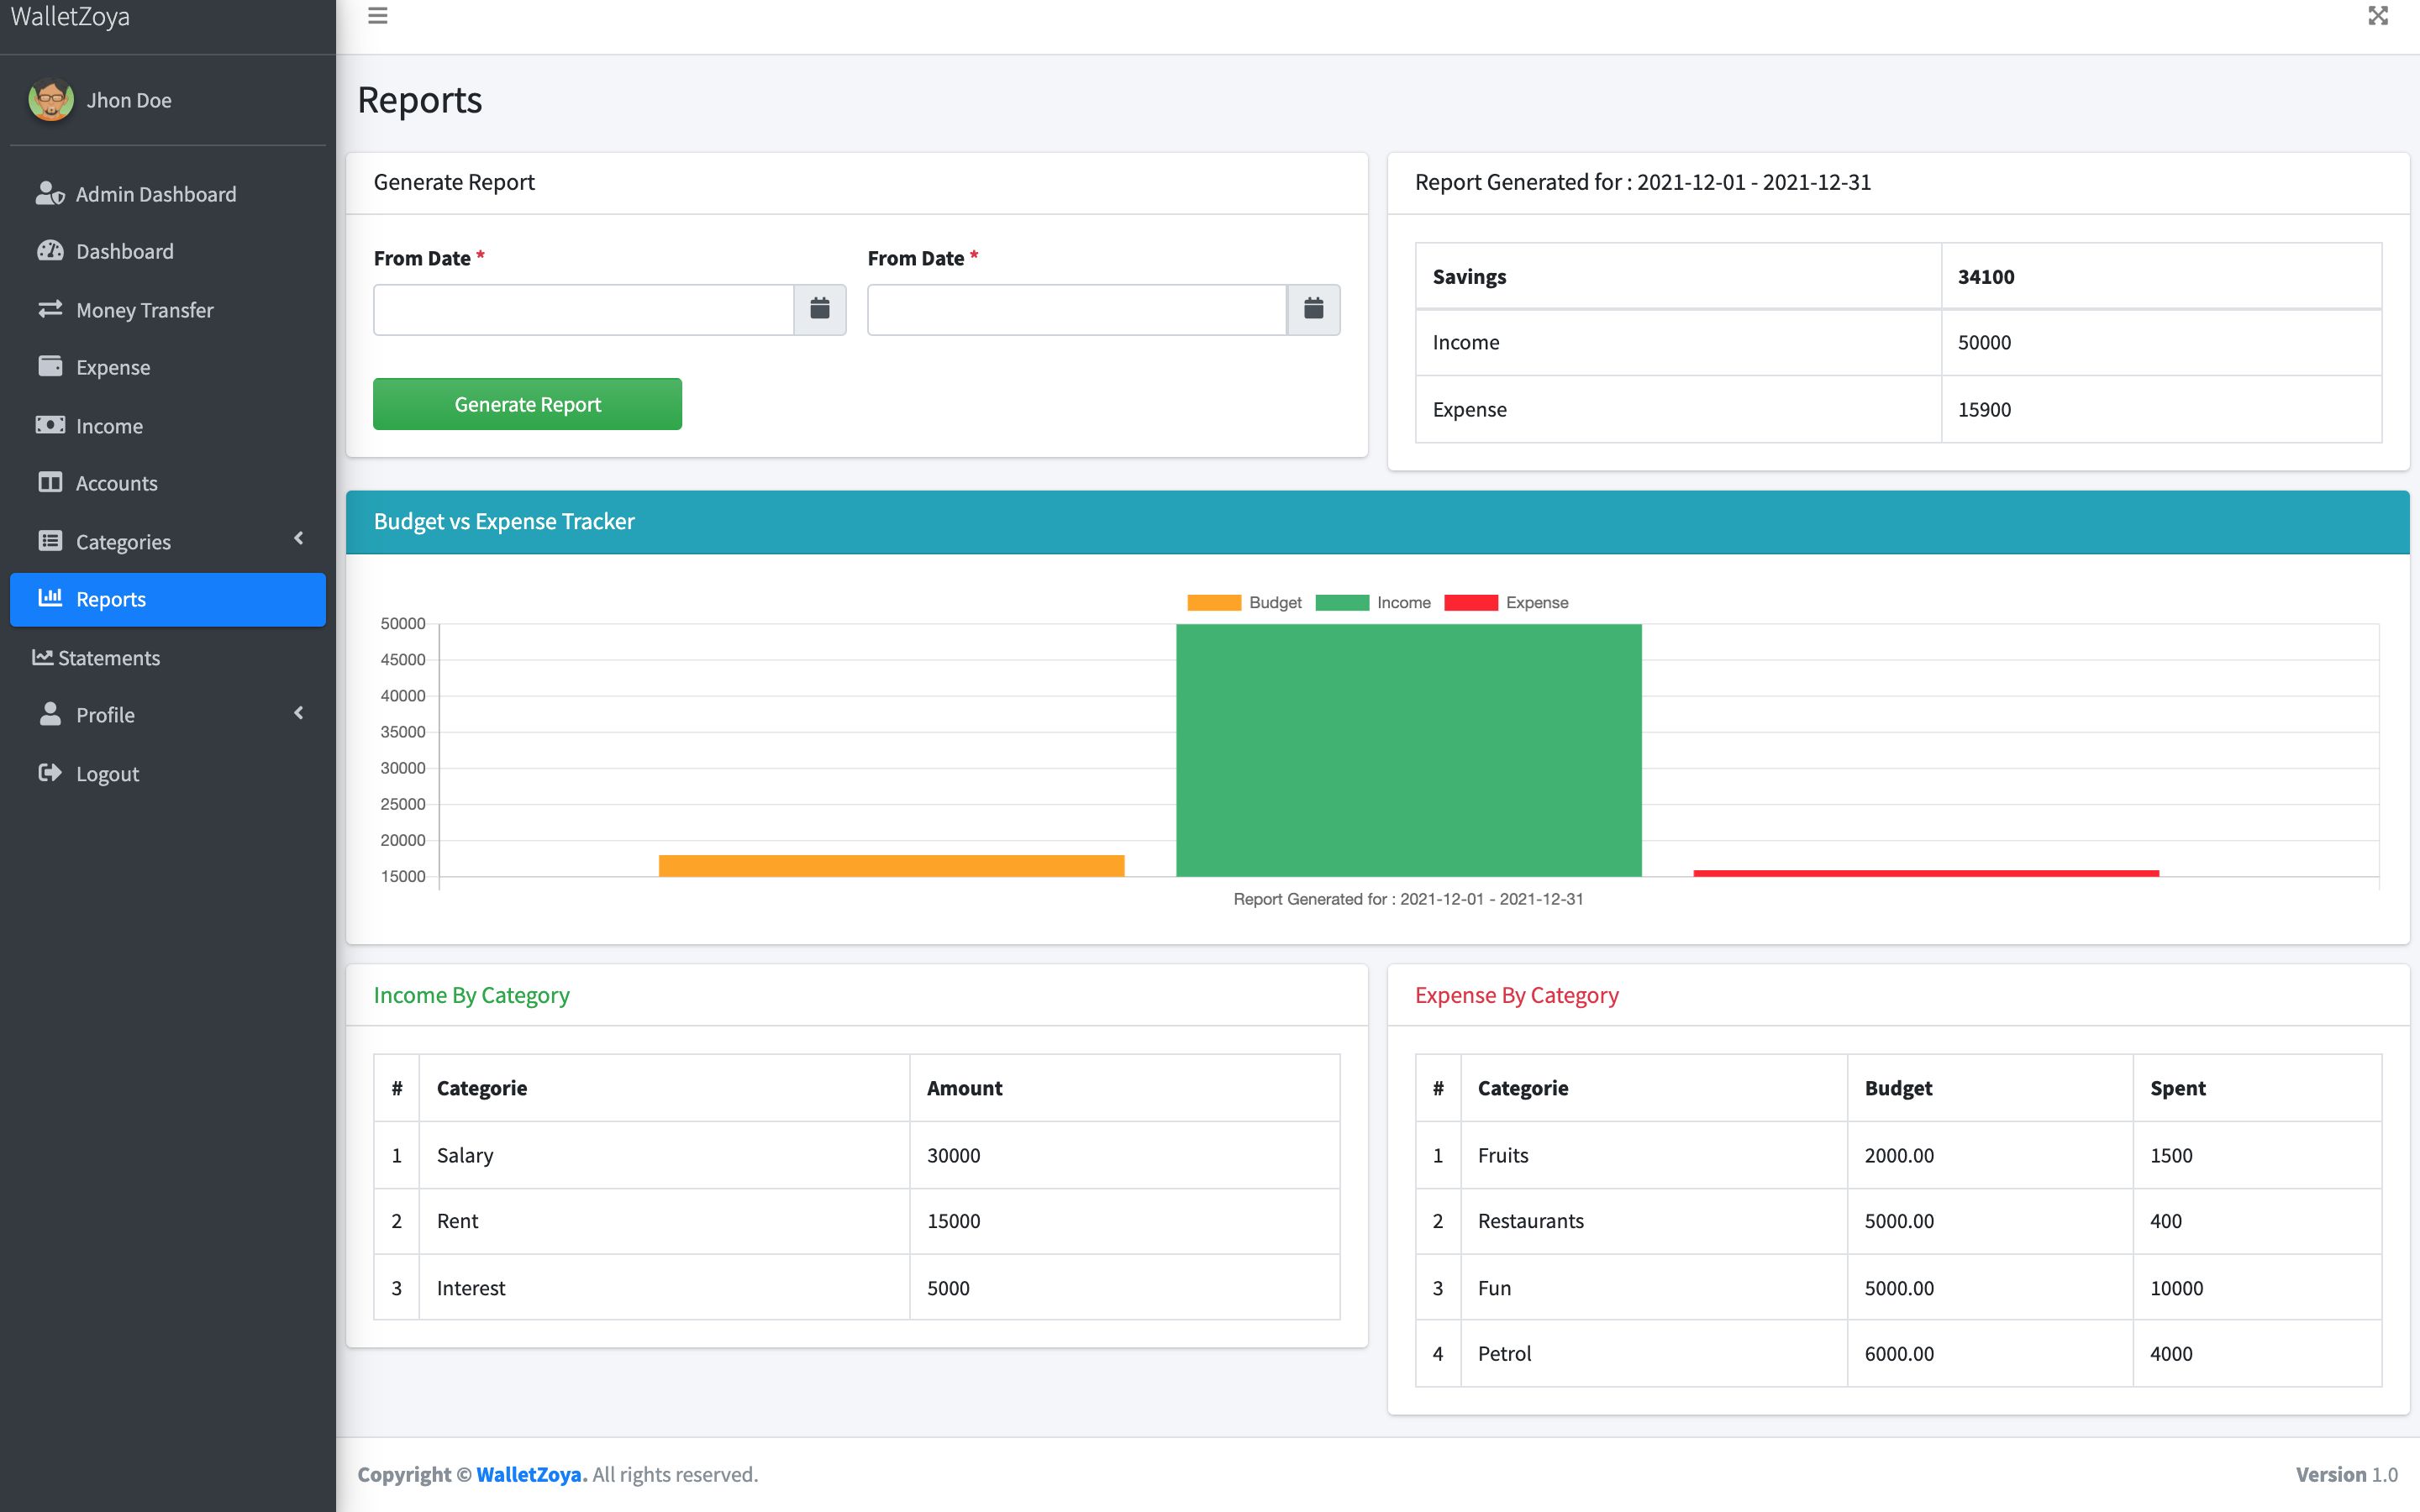Toggle Expense legend red swatch
The image size is (2420, 1512).
point(1470,602)
